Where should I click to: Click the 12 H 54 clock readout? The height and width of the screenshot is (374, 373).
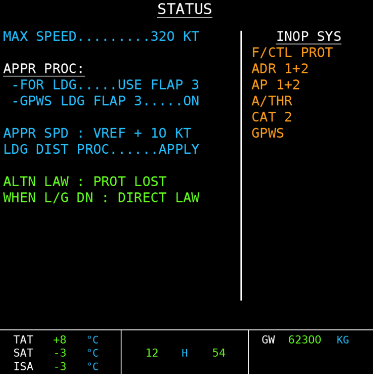point(185,353)
